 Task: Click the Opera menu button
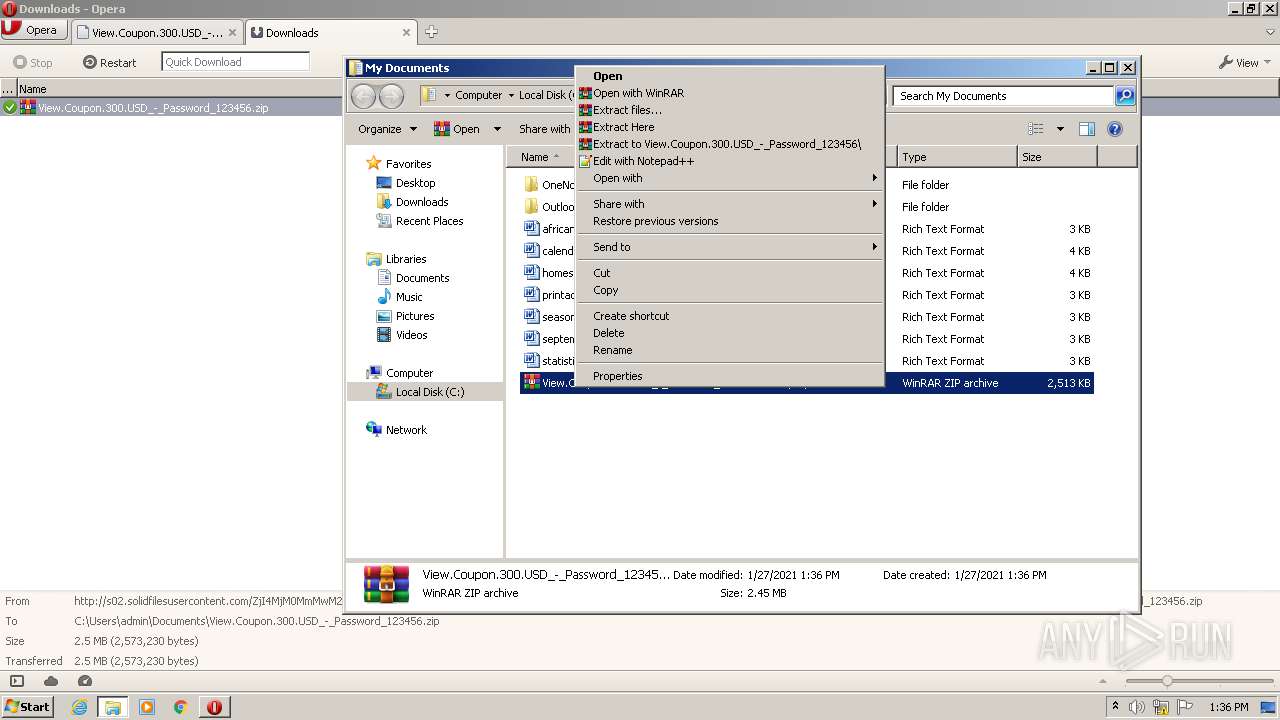coord(35,30)
